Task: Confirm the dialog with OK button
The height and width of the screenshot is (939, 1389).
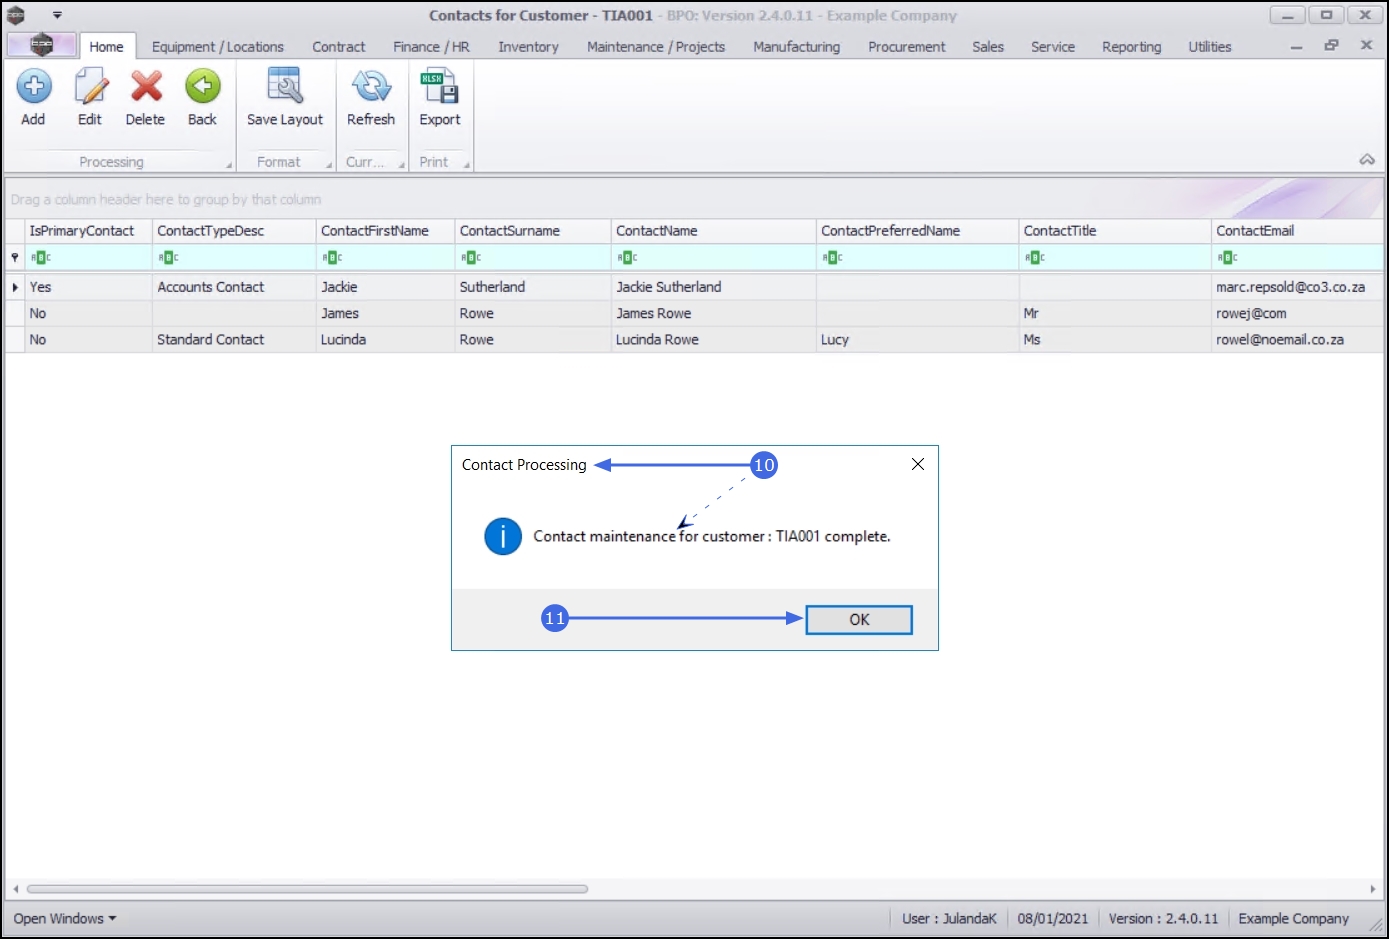Action: pos(859,620)
